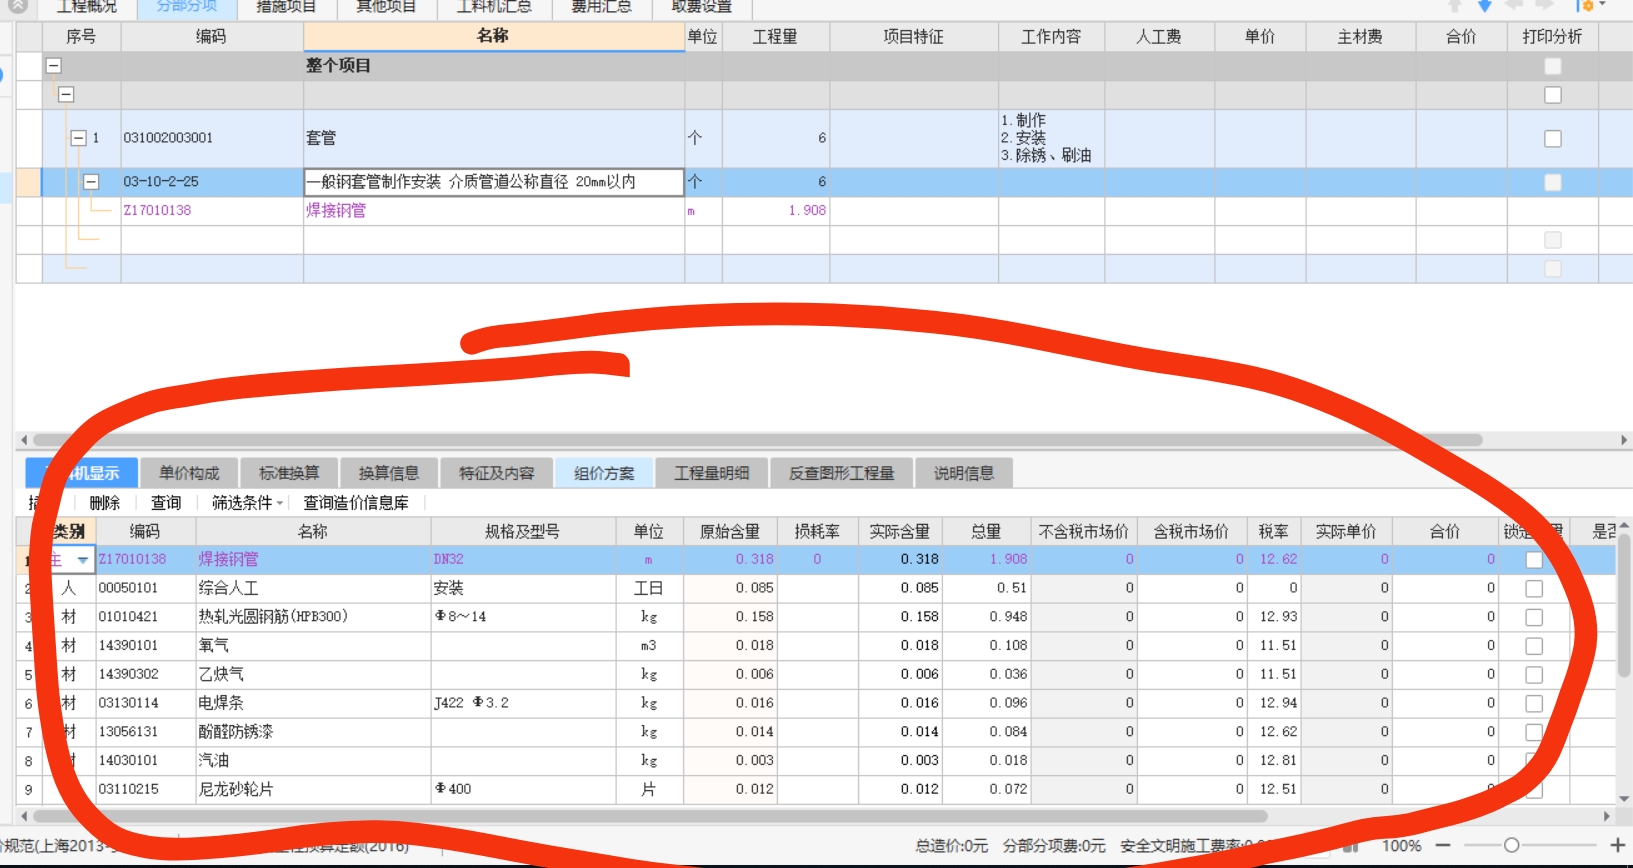Toggle lock checkbox for 电焊条 row

(1534, 704)
